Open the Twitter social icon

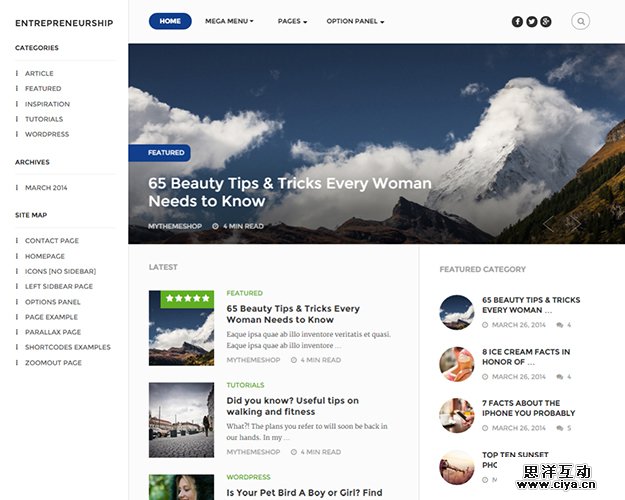531,22
